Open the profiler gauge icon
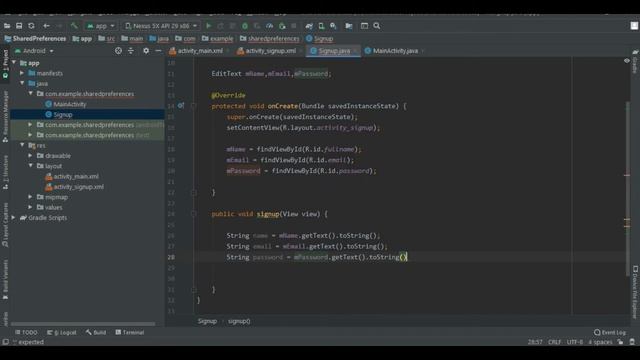 coord(269,26)
